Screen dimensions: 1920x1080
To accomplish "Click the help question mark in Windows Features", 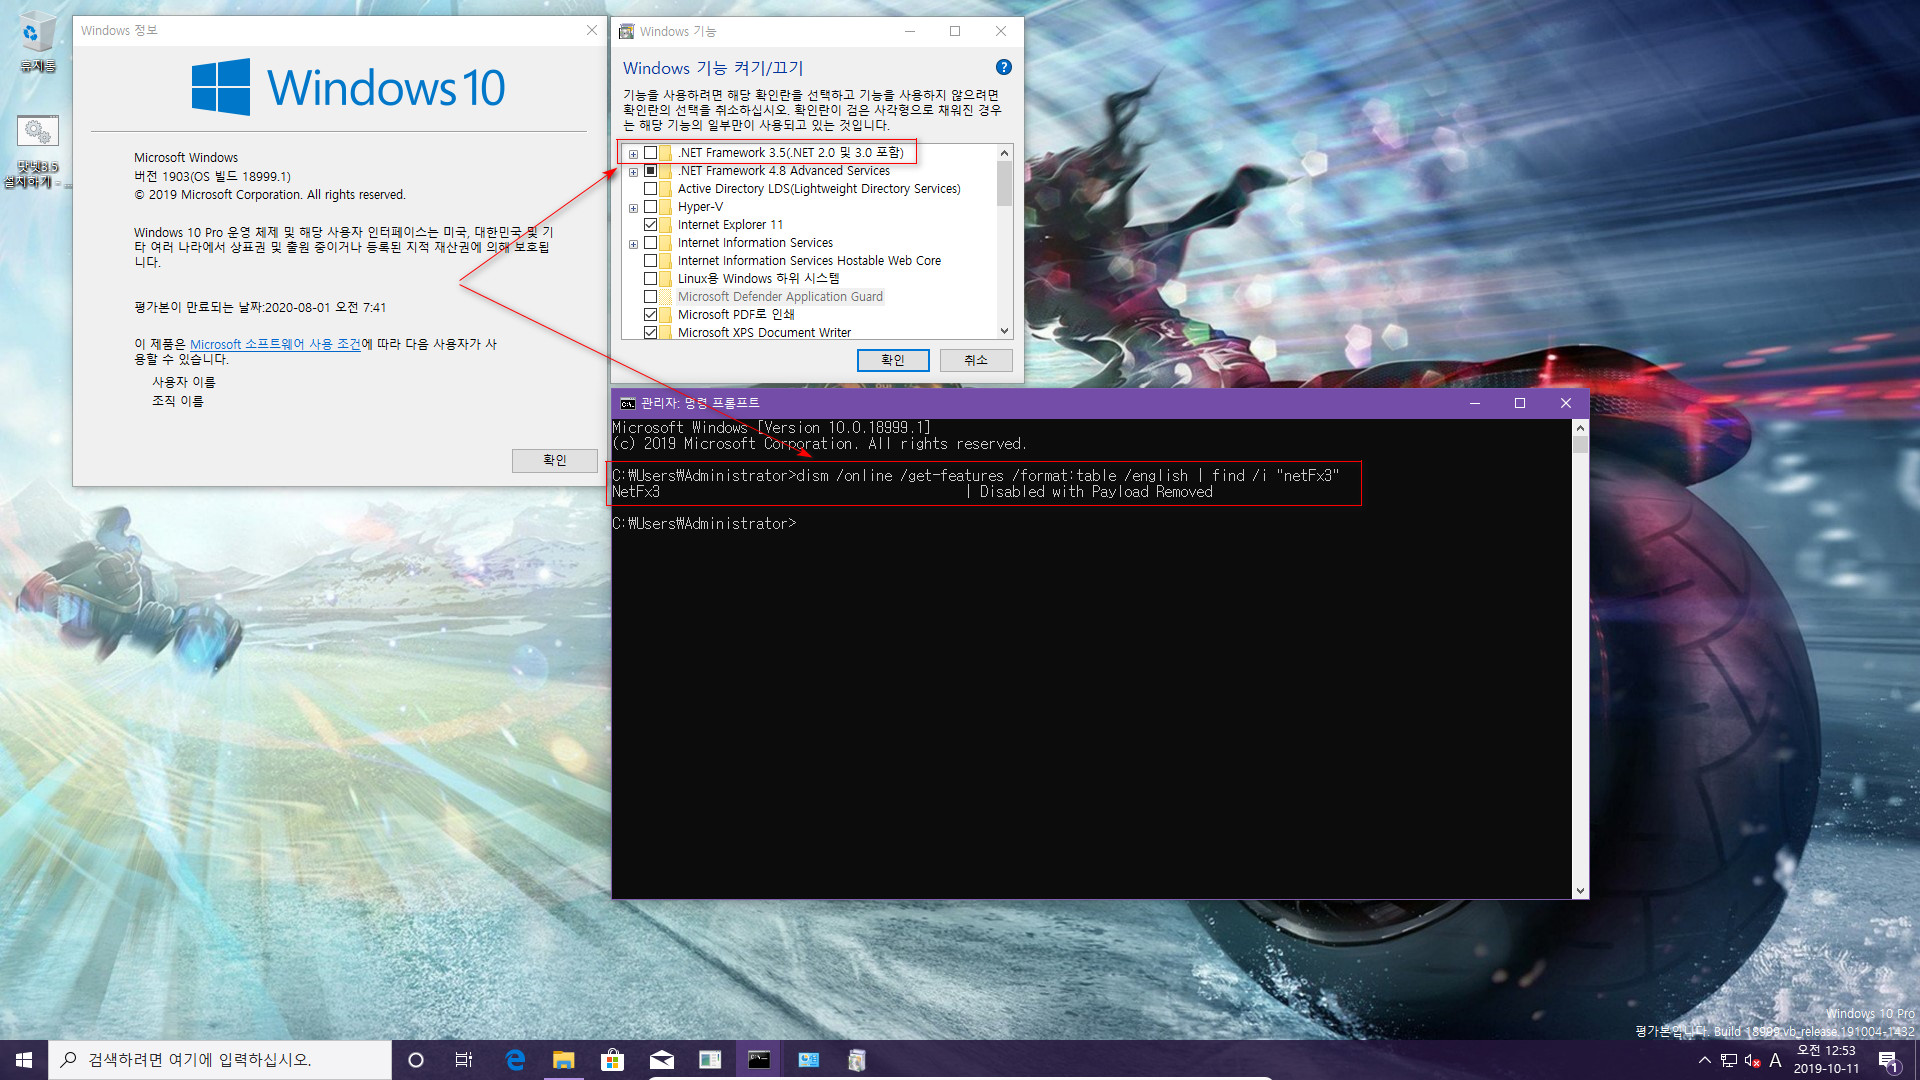I will [1004, 67].
